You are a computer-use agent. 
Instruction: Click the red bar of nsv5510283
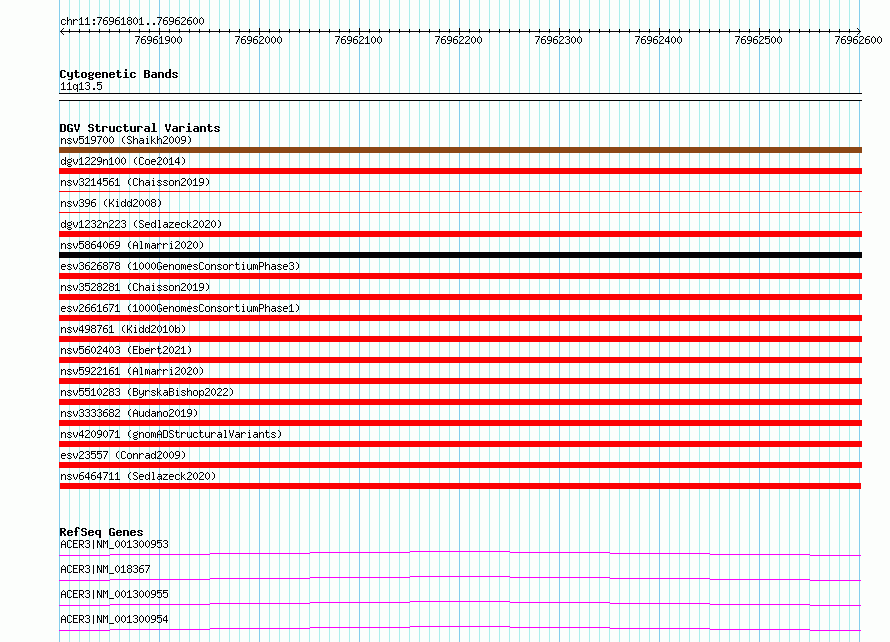click(460, 402)
